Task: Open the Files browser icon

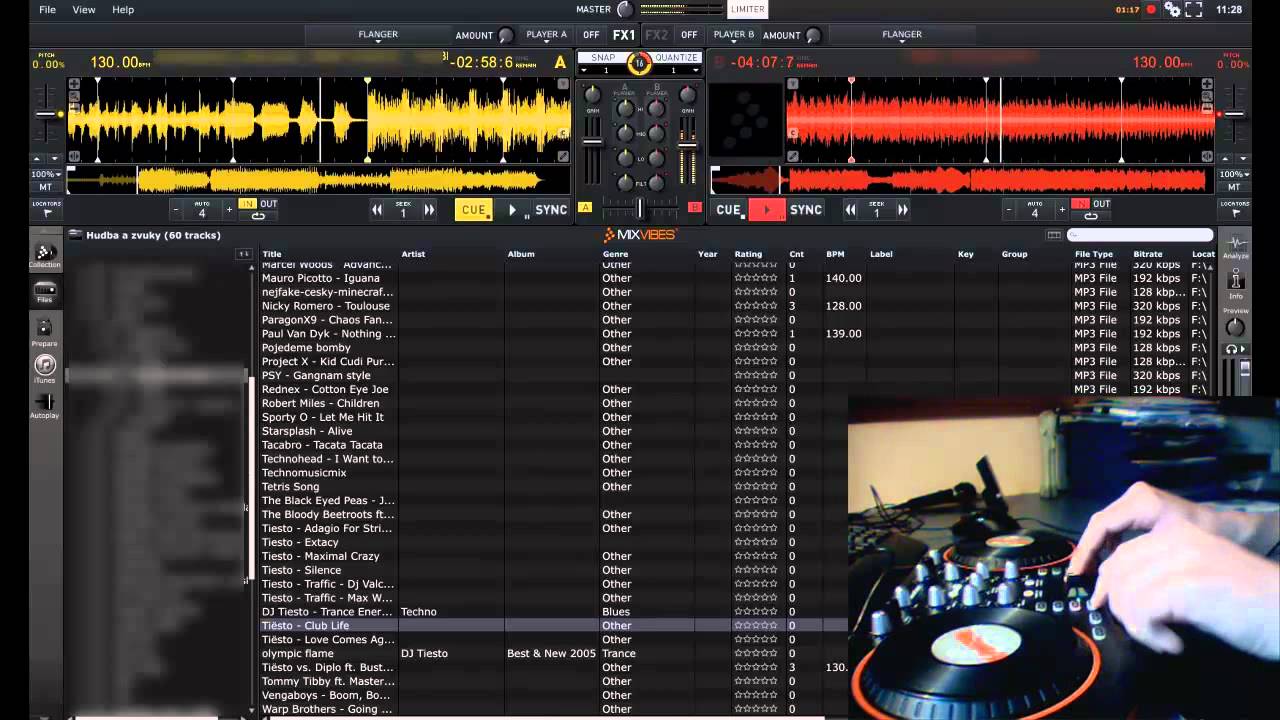Action: (44, 290)
